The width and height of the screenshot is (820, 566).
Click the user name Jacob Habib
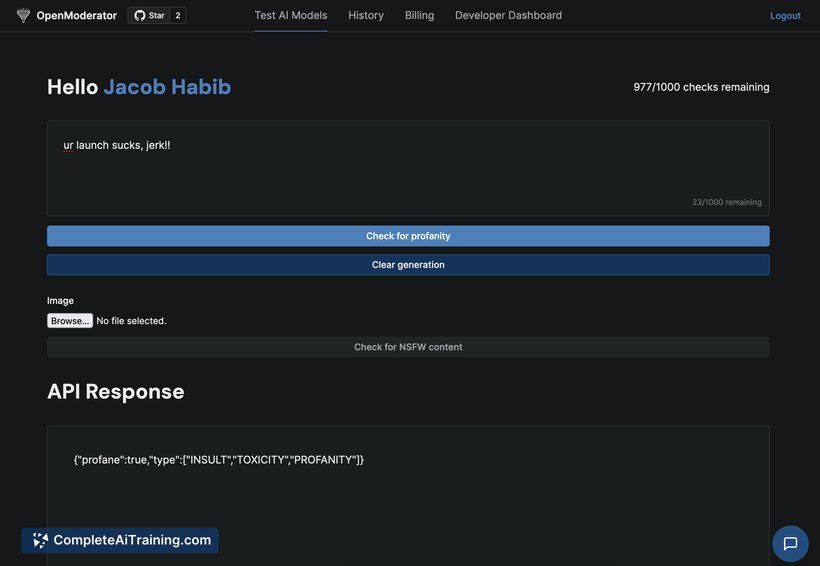tap(167, 87)
